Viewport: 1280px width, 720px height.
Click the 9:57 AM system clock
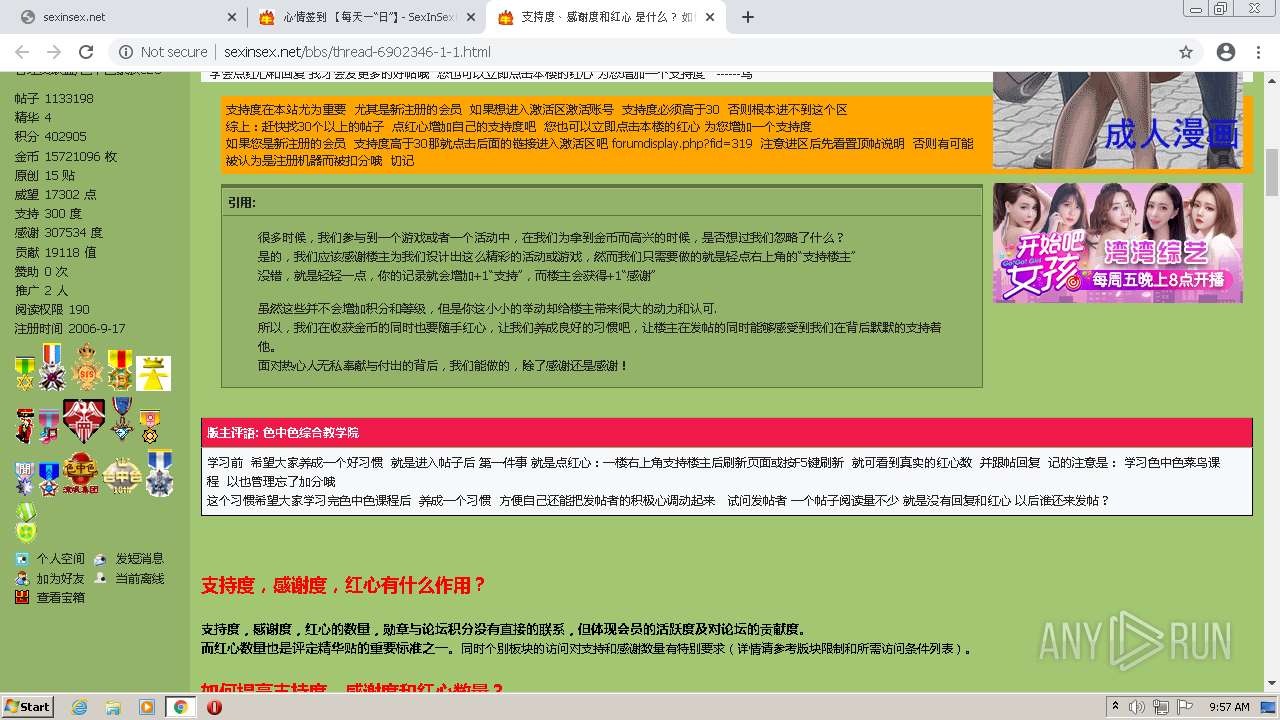click(1229, 707)
